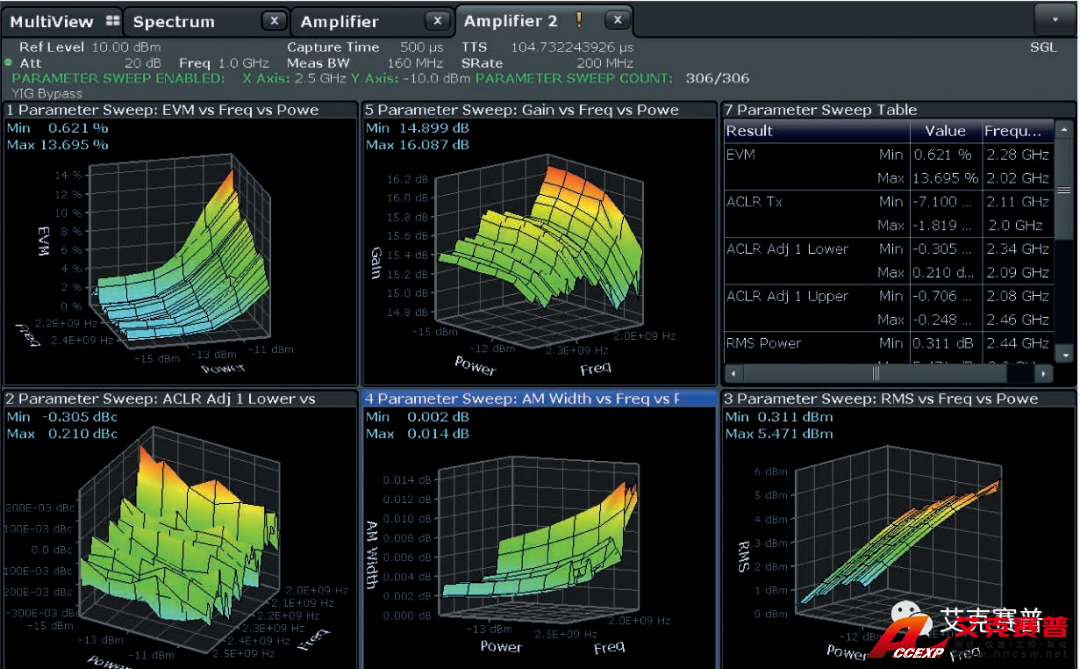Screen dimensions: 1080x669
Task: Close the Amplifier channel tab
Action: pos(437,21)
